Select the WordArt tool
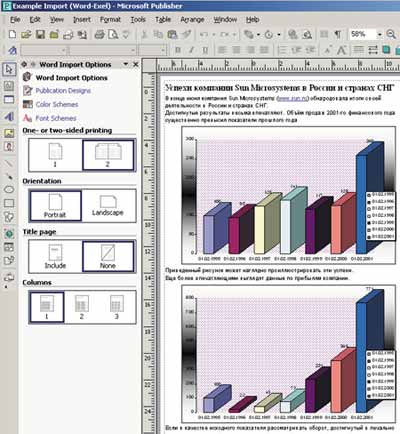 coord(9,116)
